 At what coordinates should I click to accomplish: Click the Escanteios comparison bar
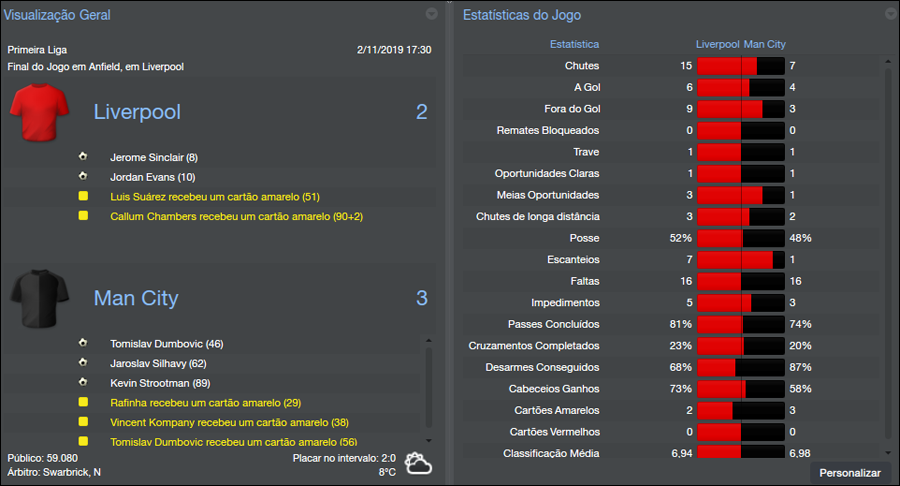(741, 259)
